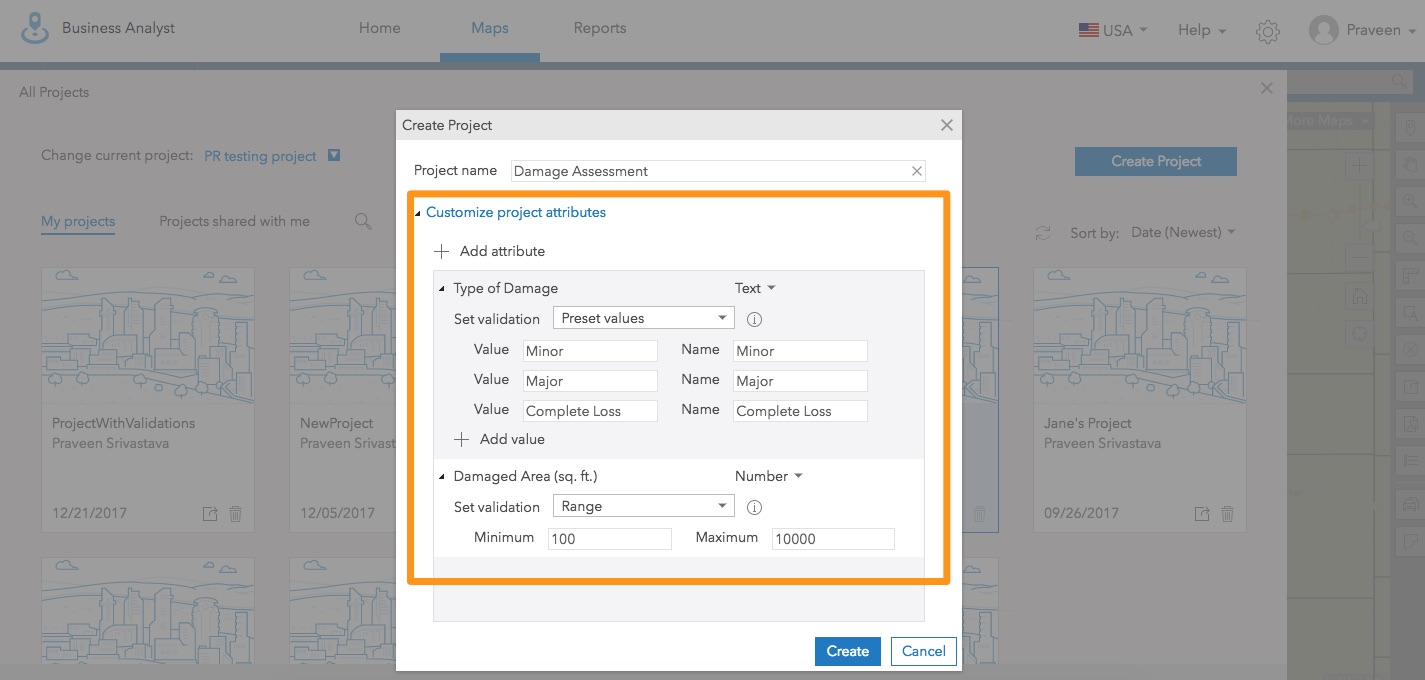Click the map zoom in plus button

[x=1359, y=167]
